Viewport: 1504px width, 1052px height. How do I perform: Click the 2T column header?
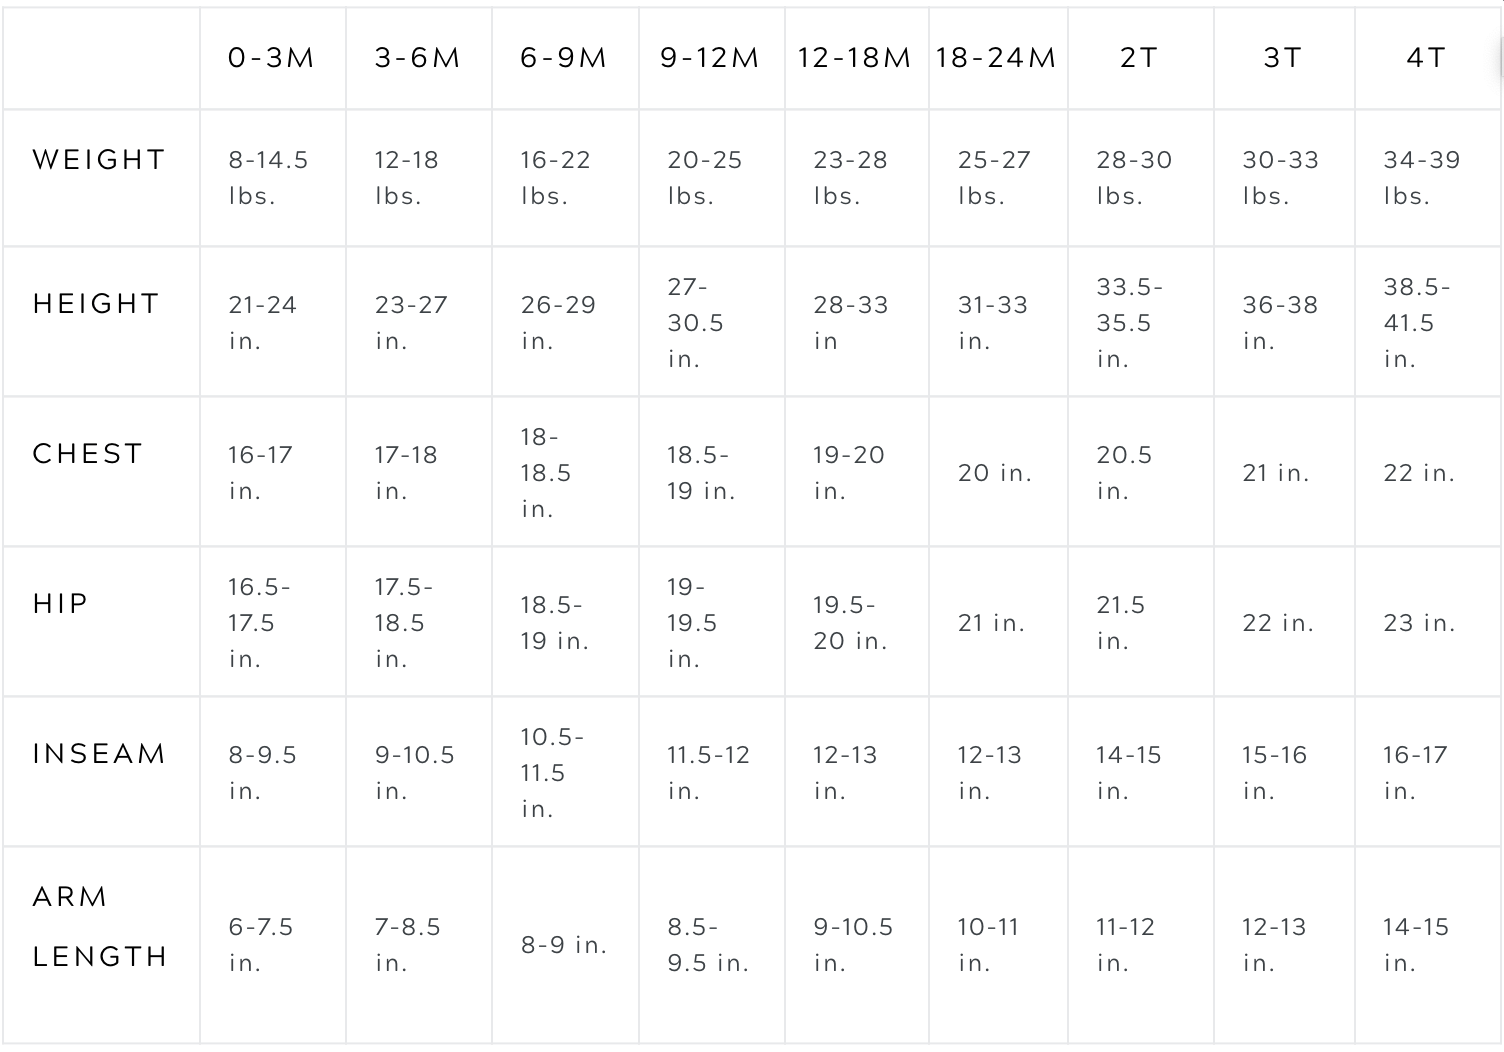click(x=1139, y=58)
